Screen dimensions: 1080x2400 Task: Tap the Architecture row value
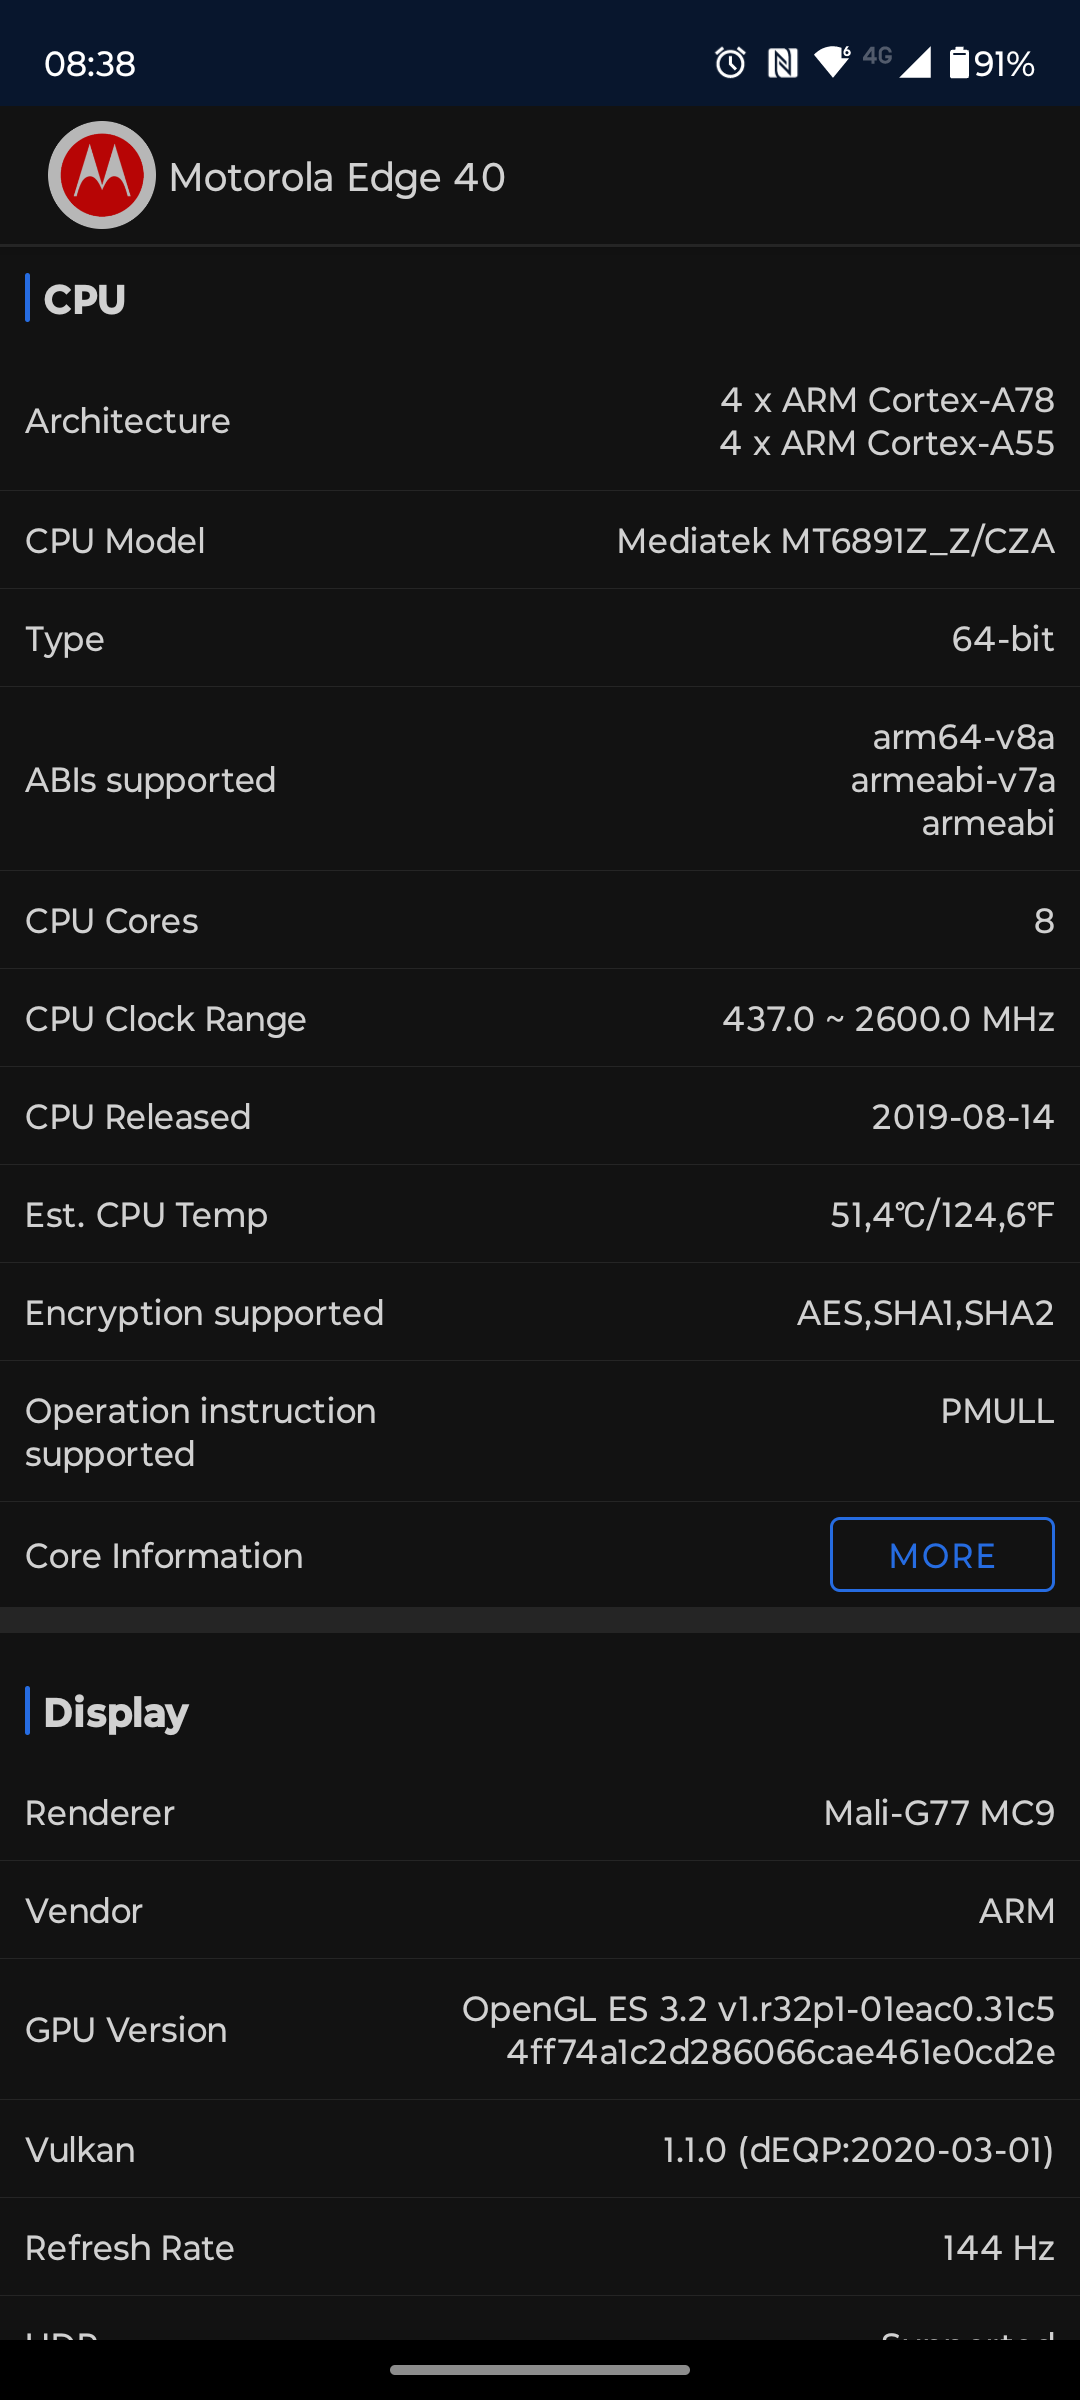coord(886,421)
